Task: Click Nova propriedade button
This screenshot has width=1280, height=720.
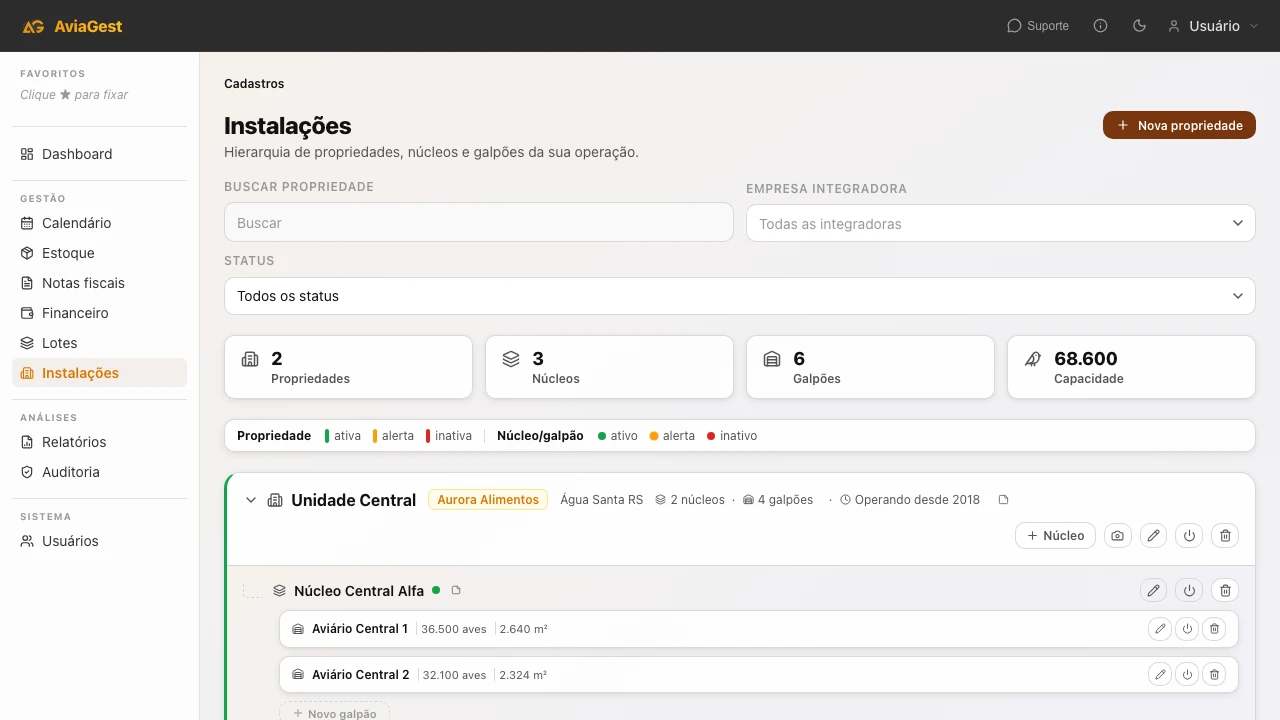Action: click(x=1179, y=125)
